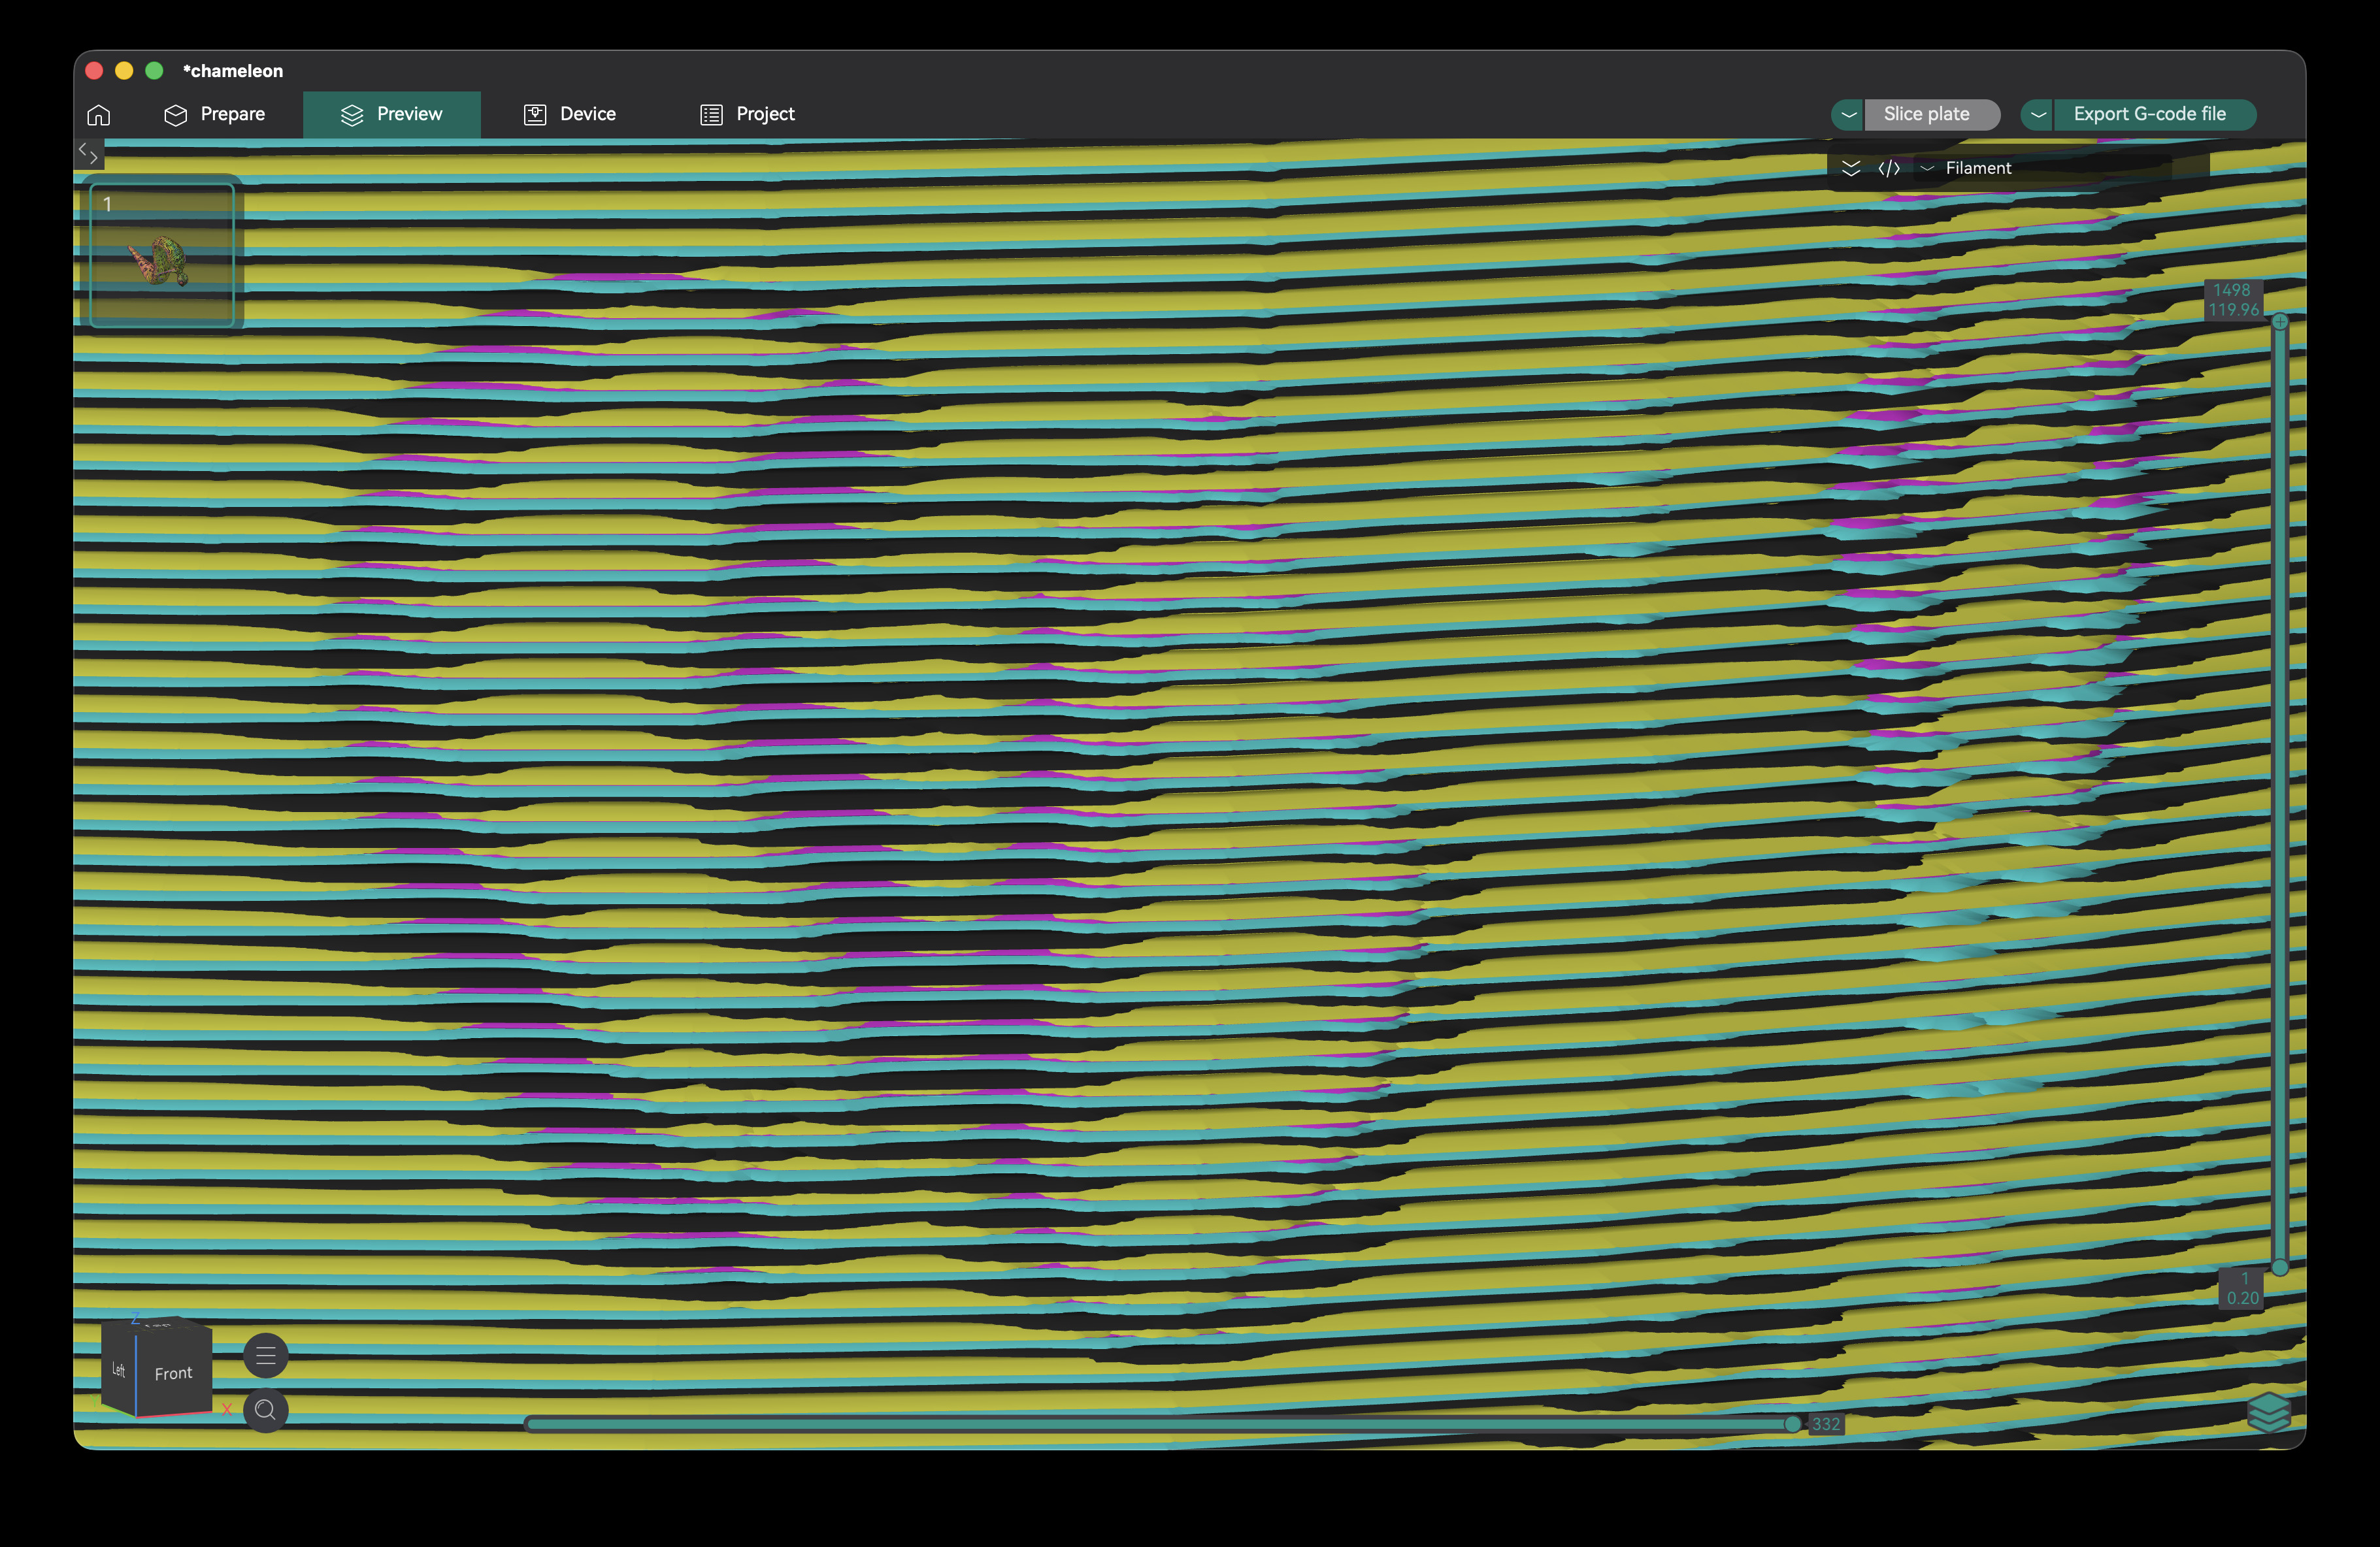The height and width of the screenshot is (1547, 2380).
Task: Minimize the window with the yellow button
Action: pyautogui.click(x=124, y=70)
